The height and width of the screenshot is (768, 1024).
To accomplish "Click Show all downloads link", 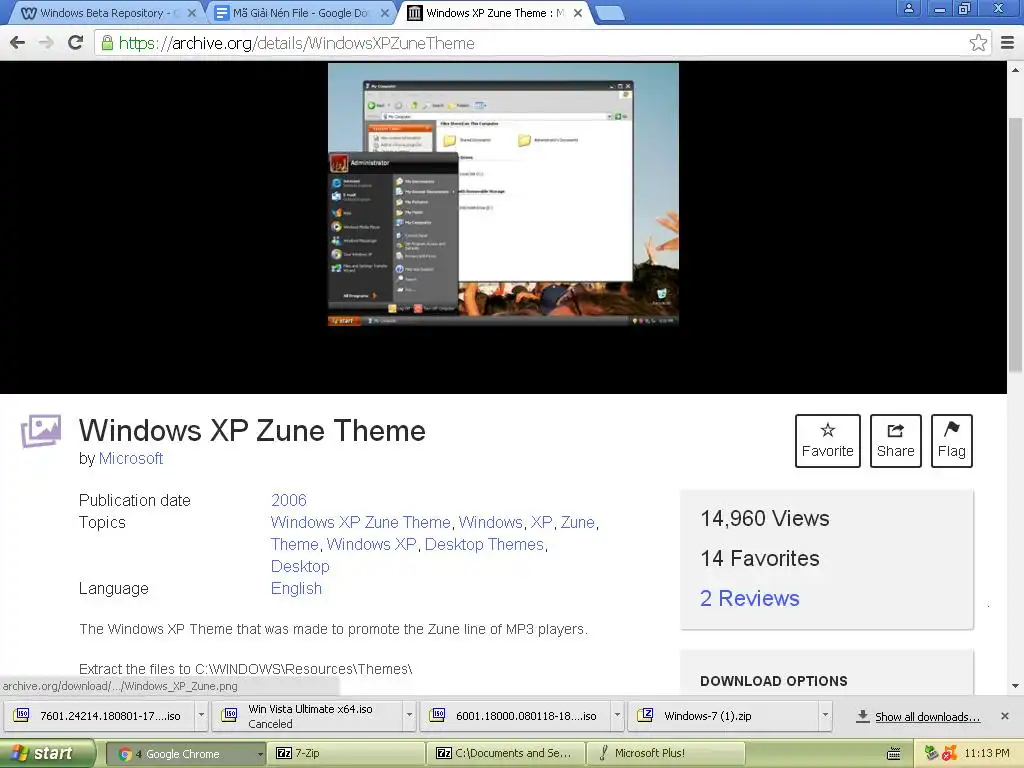I will coord(927,716).
